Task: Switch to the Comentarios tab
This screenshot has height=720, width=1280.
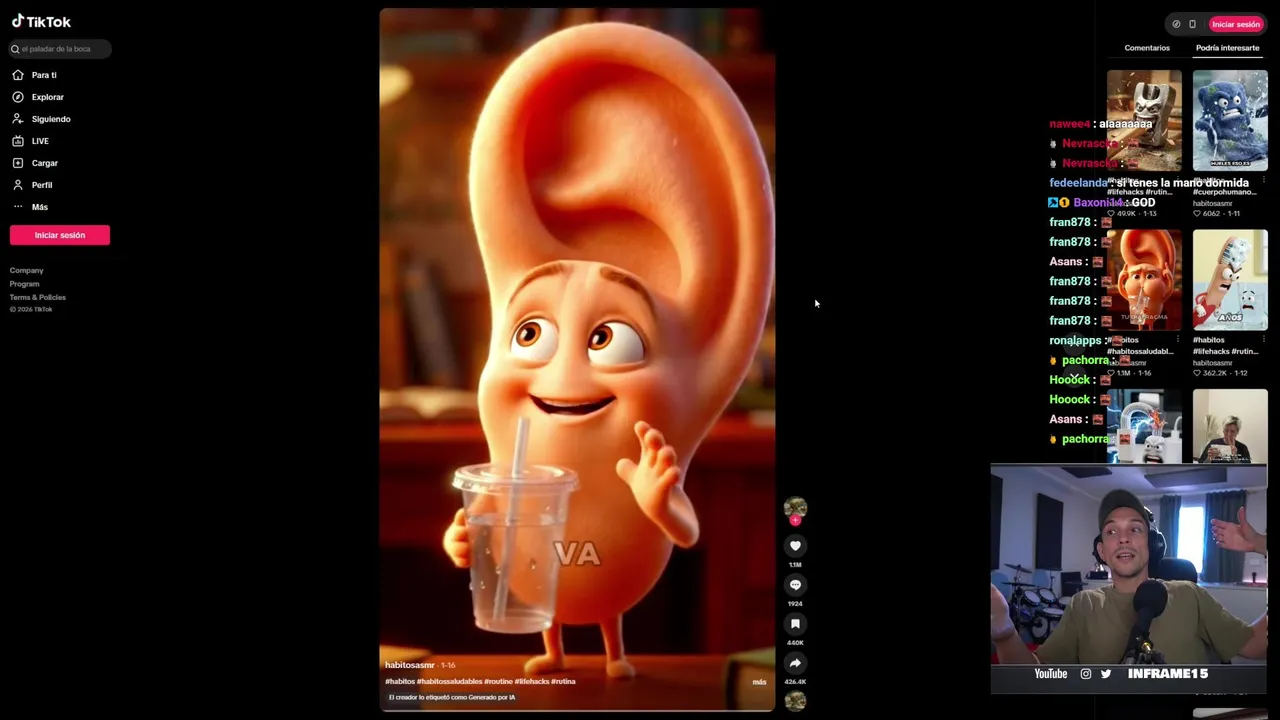Action: click(1147, 48)
